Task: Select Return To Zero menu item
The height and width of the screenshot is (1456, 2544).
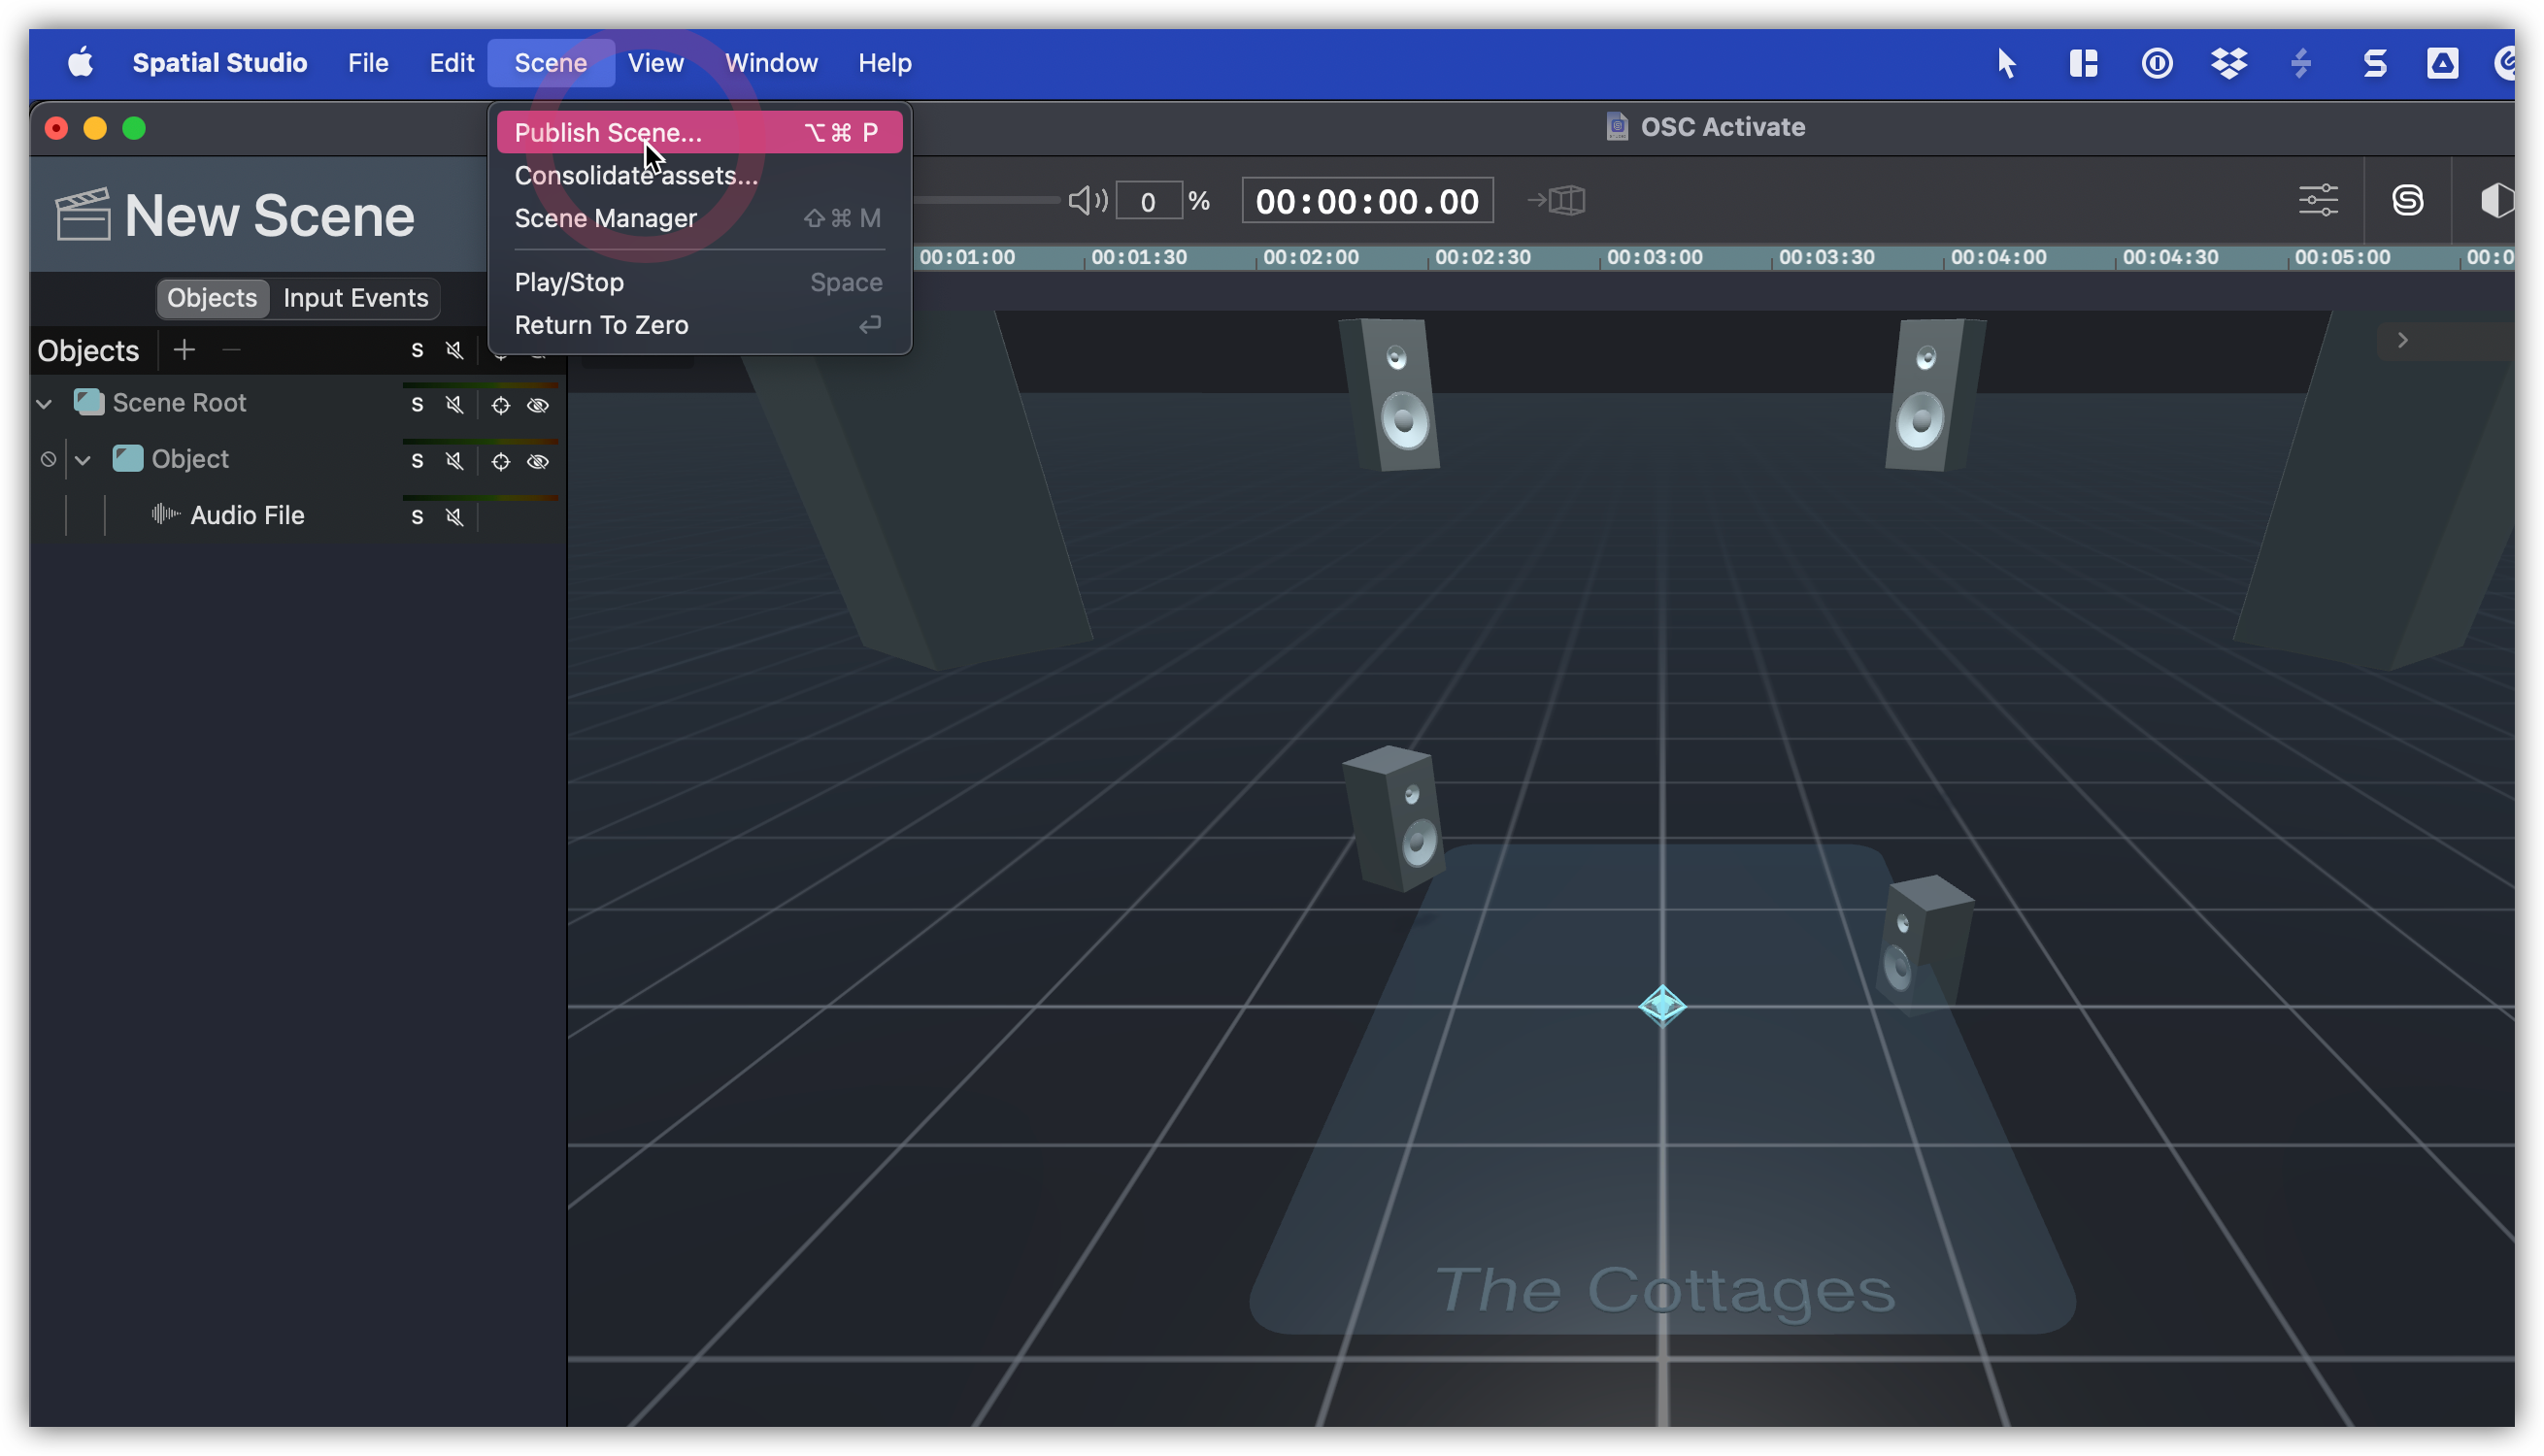Action: click(x=699, y=325)
